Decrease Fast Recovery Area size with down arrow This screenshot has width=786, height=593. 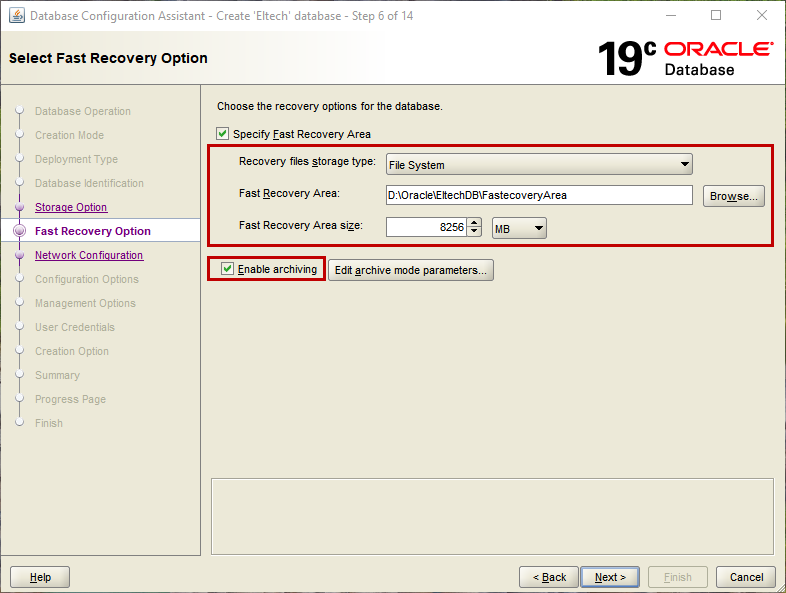pyautogui.click(x=474, y=232)
